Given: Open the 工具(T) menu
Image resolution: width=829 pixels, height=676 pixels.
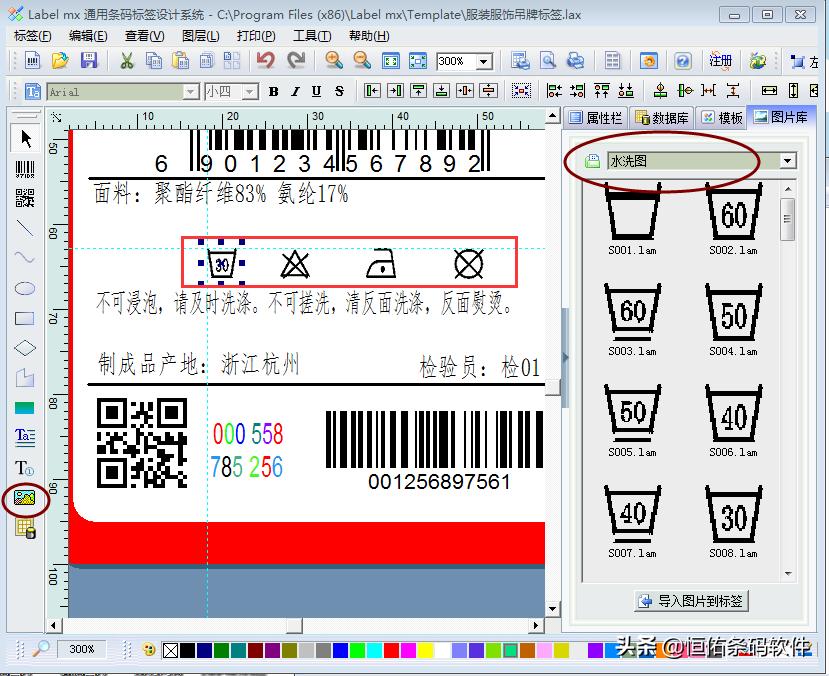Looking at the screenshot, I should pos(312,36).
